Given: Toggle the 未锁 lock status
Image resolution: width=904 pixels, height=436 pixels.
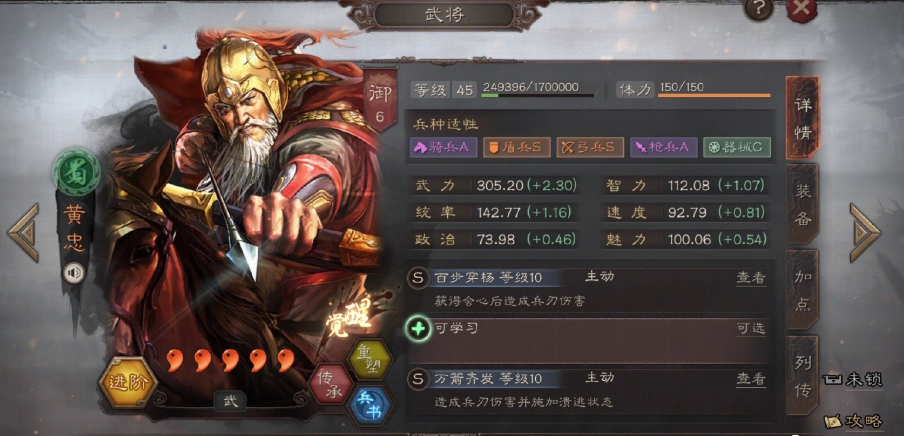Looking at the screenshot, I should pyautogui.click(x=853, y=380).
